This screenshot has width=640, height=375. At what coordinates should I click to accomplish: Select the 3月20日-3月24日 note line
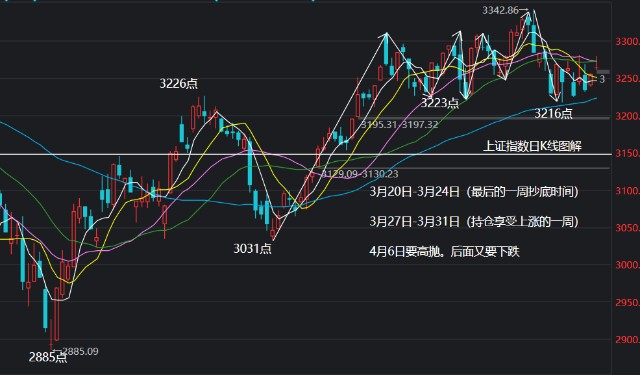click(x=474, y=191)
